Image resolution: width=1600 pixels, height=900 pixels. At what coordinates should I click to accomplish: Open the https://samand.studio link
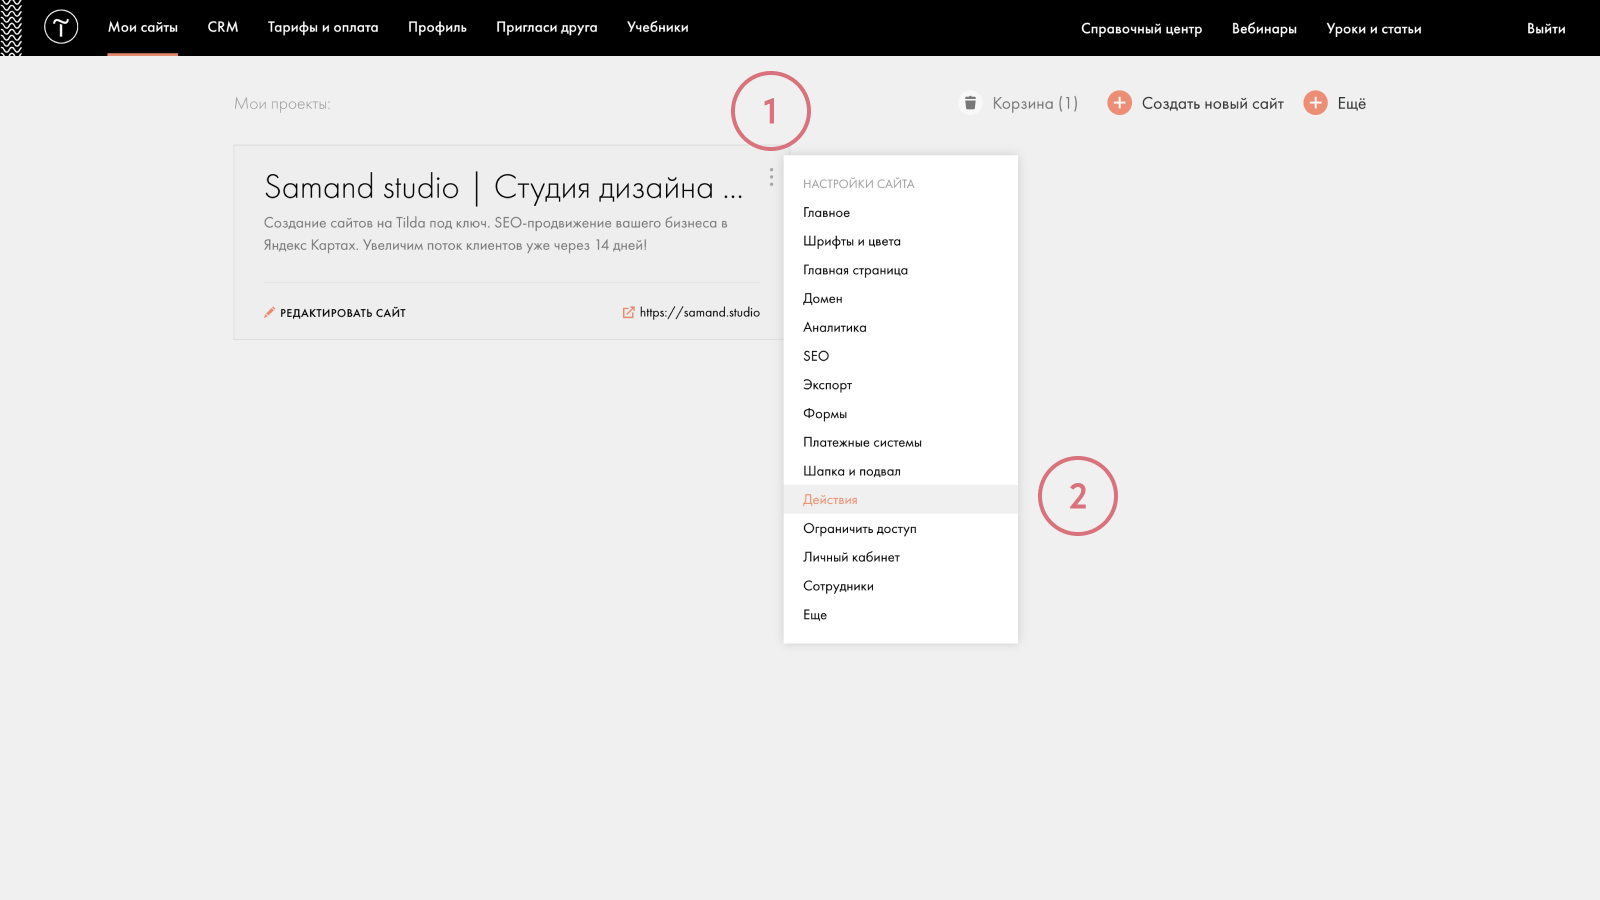click(x=700, y=312)
